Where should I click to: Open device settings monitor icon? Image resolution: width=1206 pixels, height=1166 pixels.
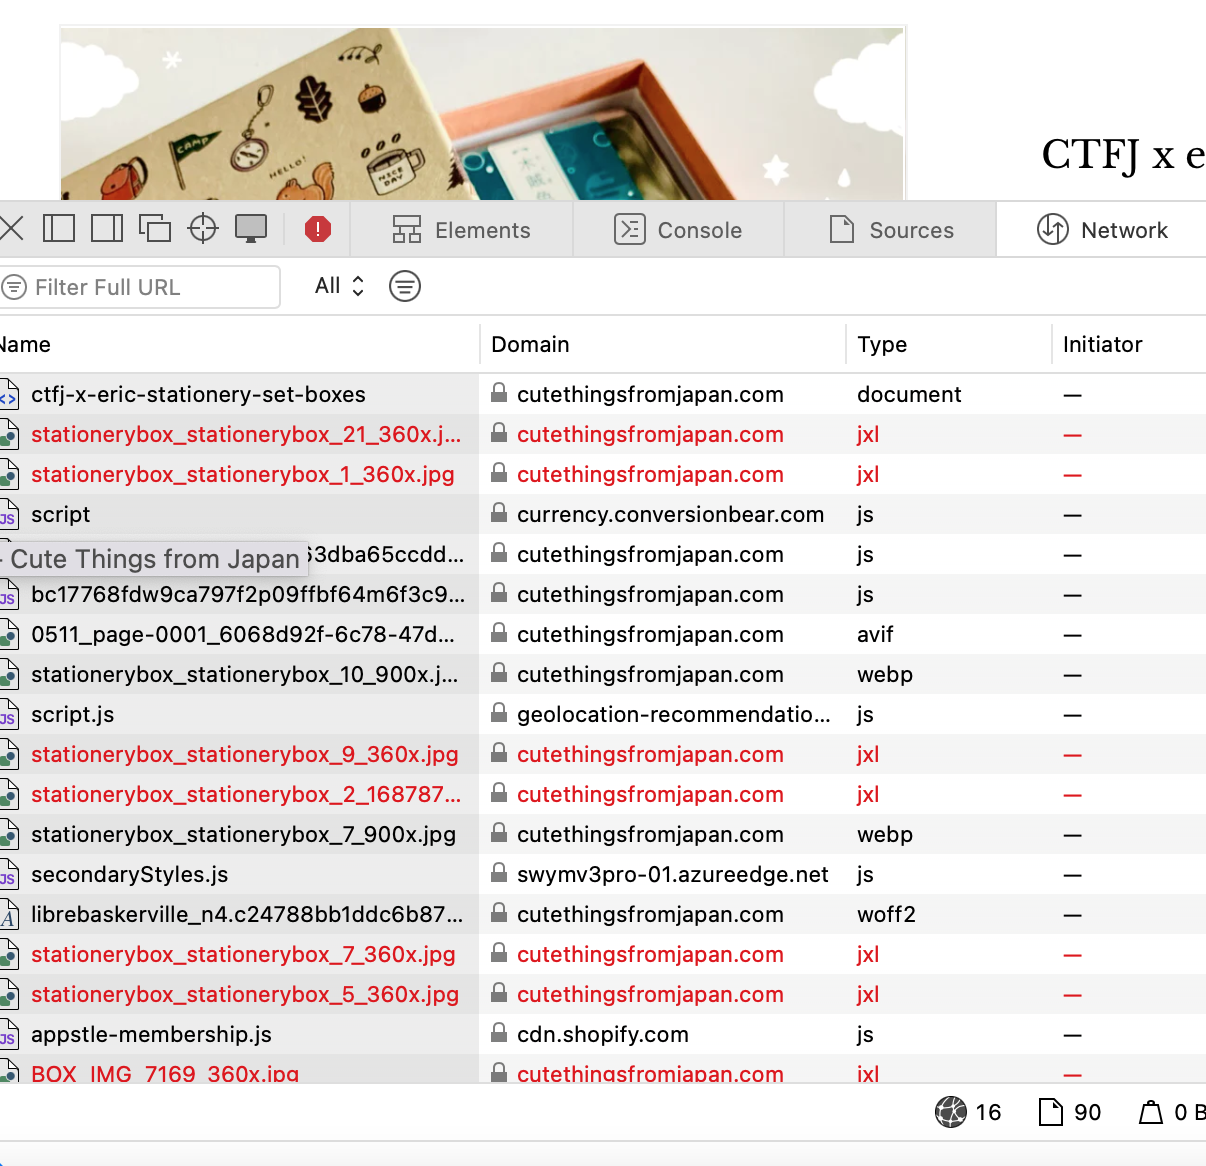tap(251, 229)
